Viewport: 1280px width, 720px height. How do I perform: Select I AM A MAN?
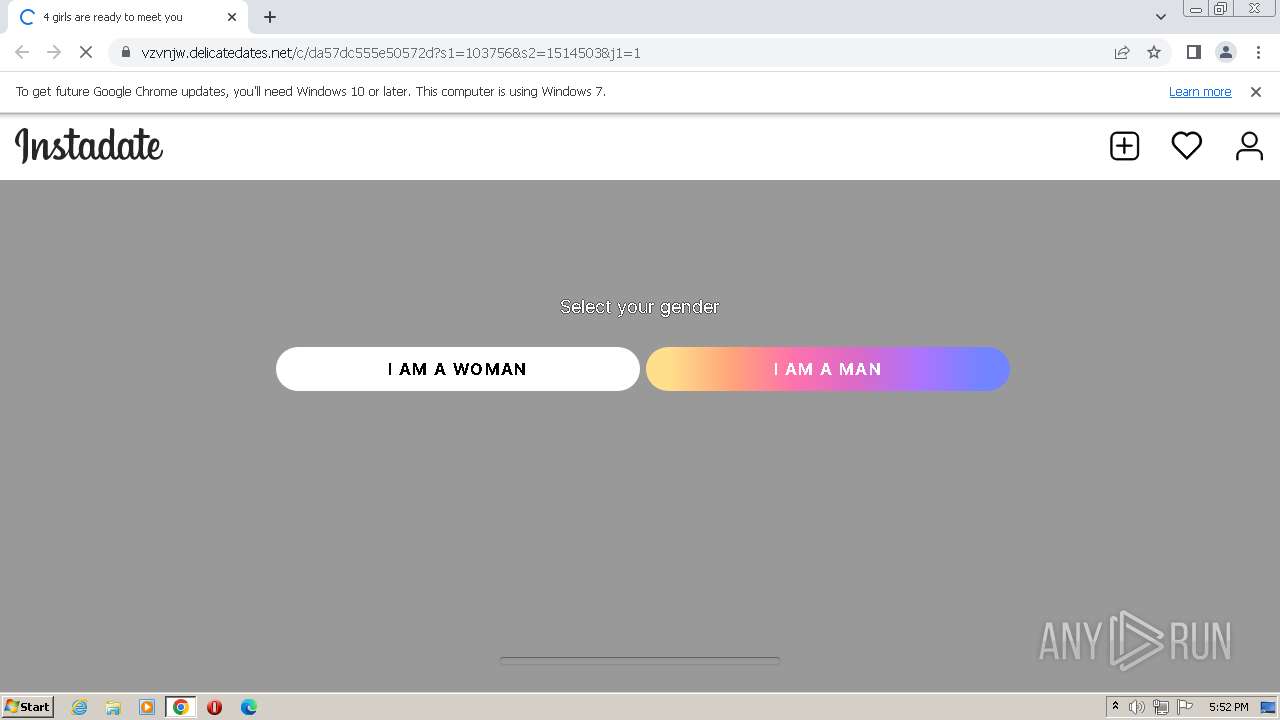coord(828,369)
